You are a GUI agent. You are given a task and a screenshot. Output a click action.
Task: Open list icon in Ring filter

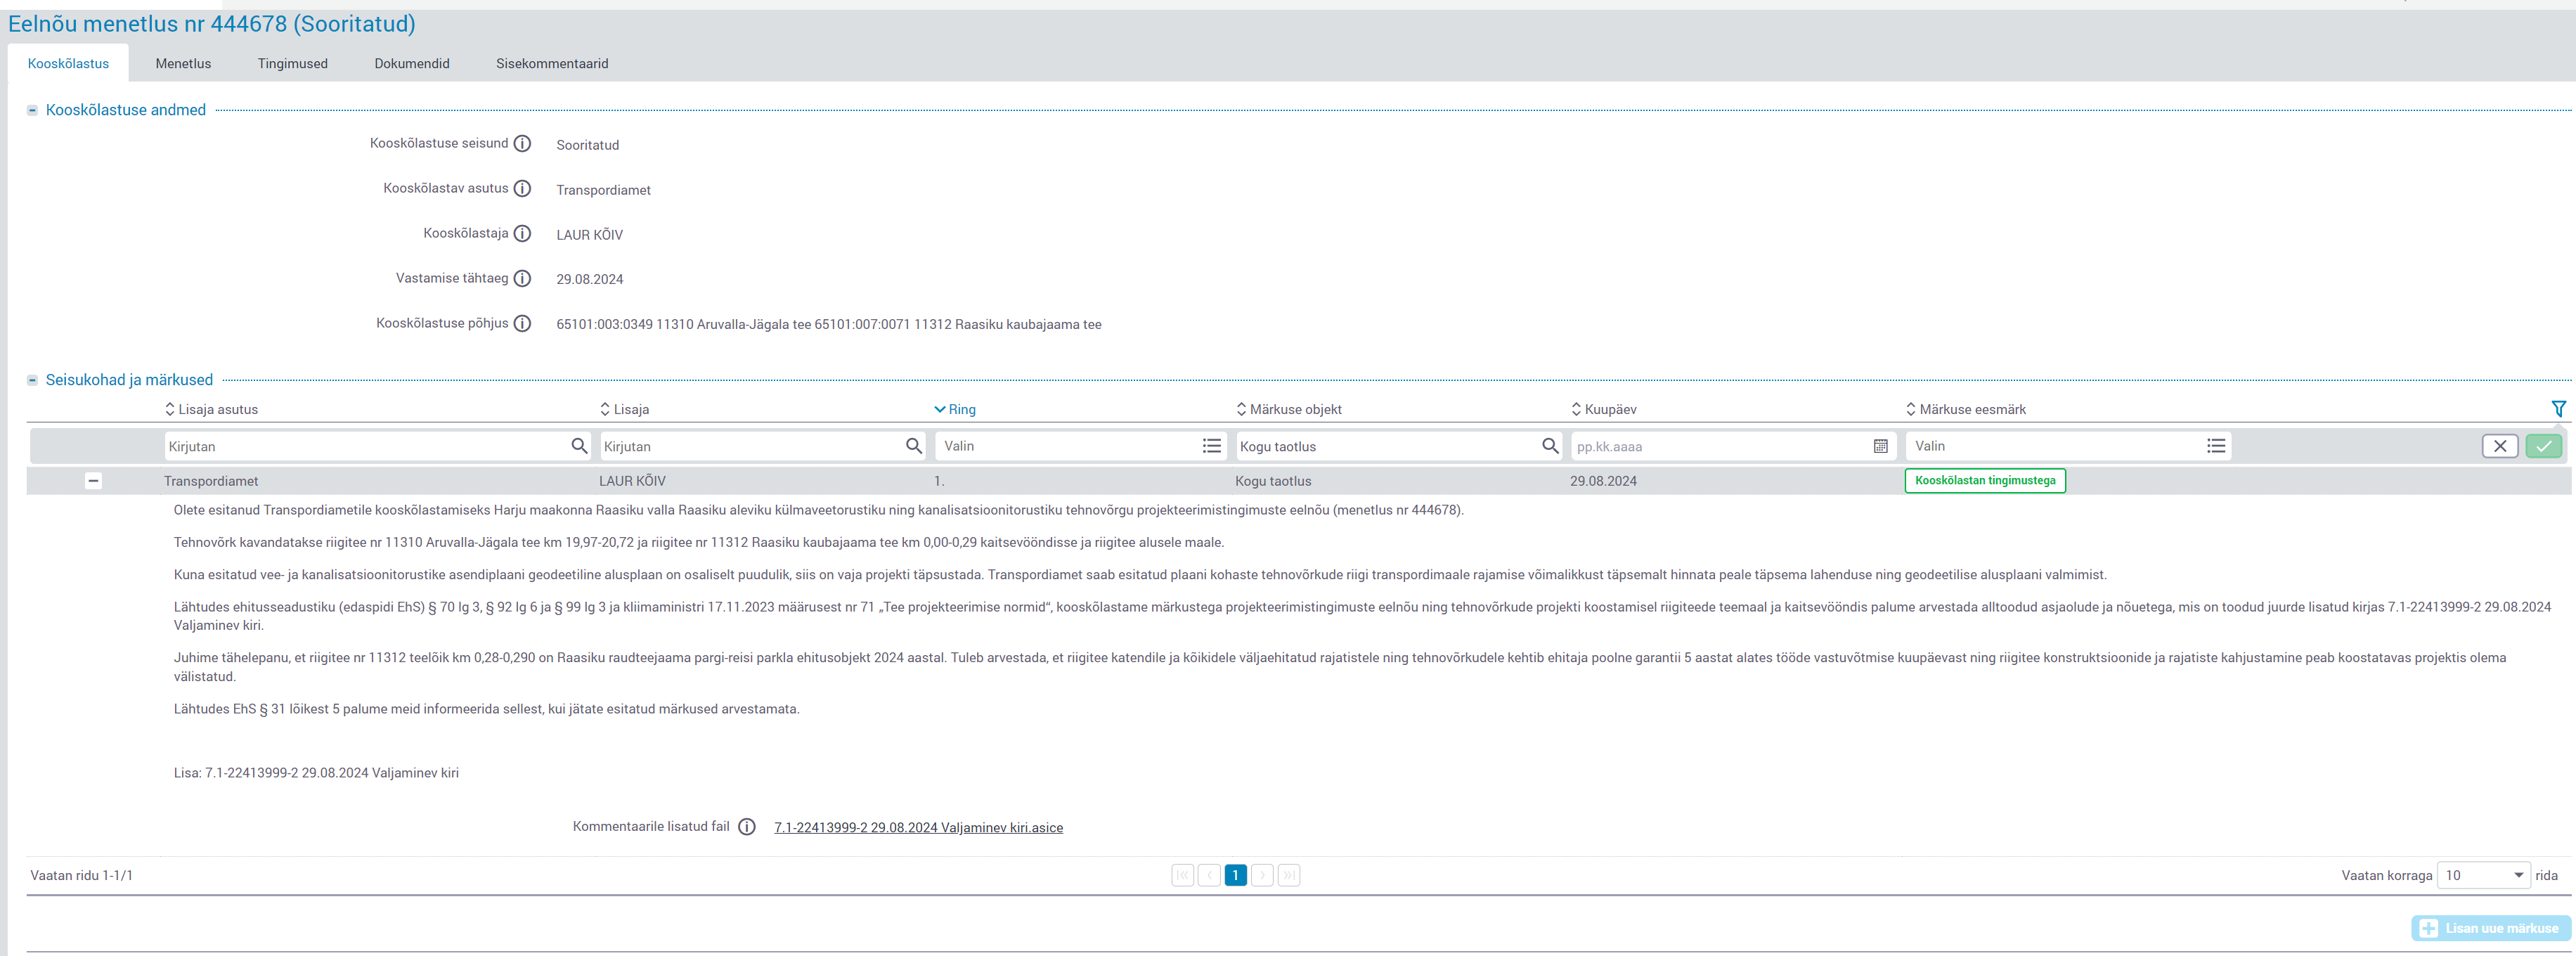(1211, 446)
